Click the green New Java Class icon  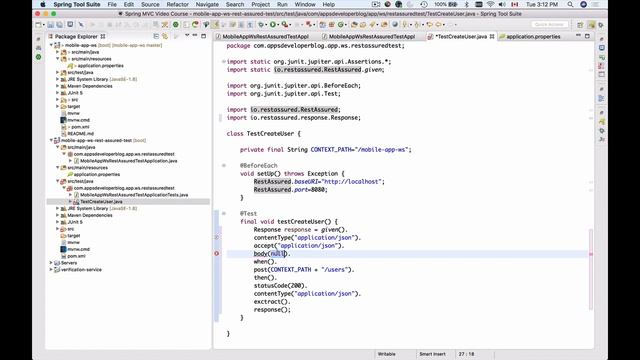pos(340,25)
